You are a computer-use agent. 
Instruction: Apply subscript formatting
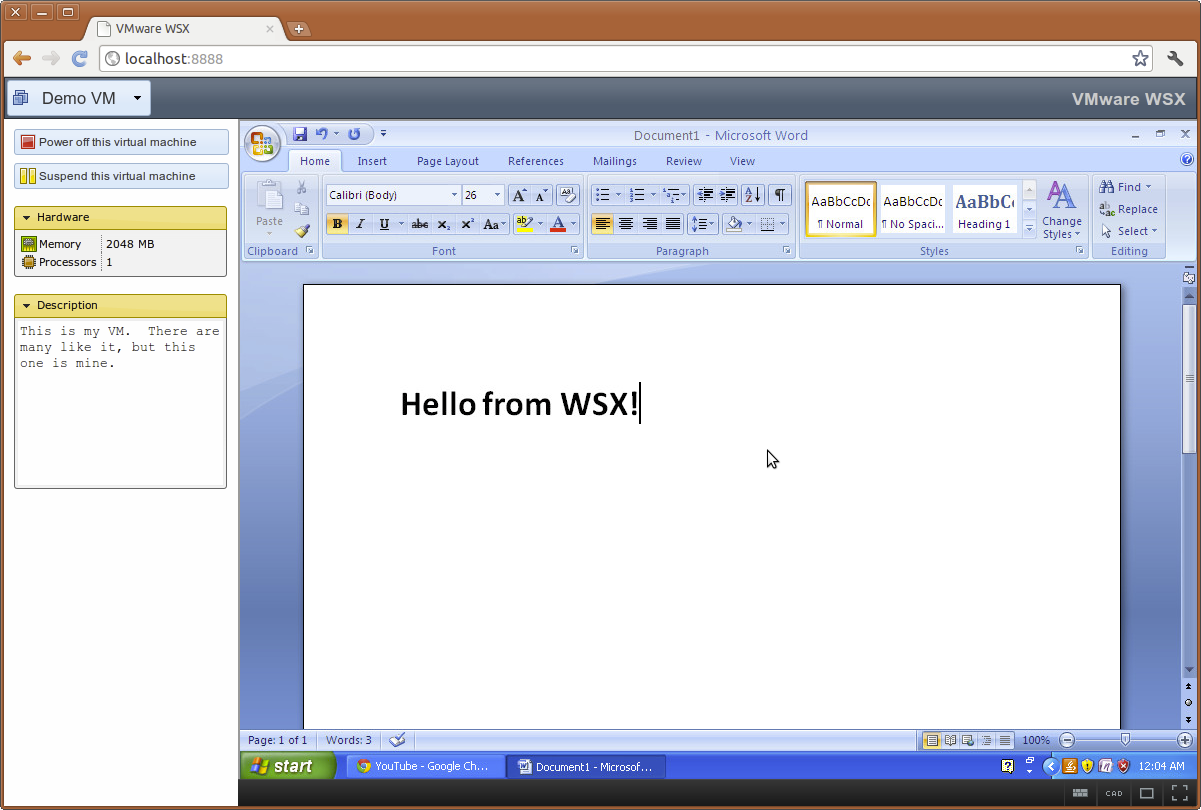[444, 224]
